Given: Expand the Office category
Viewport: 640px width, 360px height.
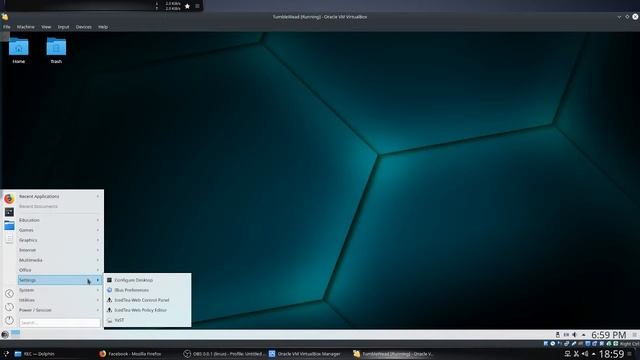Looking at the screenshot, I should (x=59, y=270).
